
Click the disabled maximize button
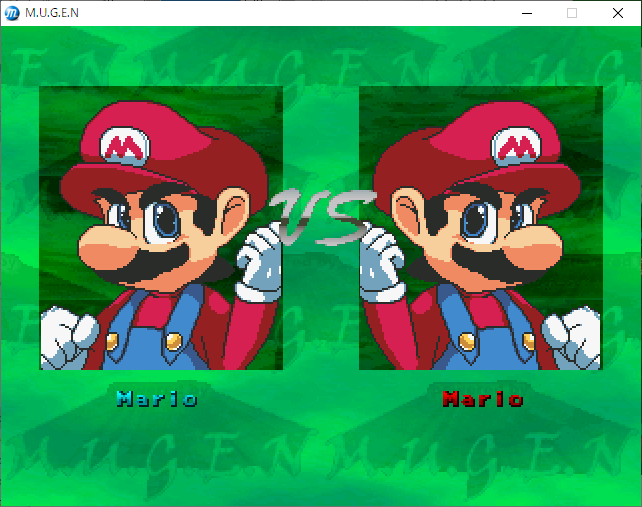click(572, 13)
